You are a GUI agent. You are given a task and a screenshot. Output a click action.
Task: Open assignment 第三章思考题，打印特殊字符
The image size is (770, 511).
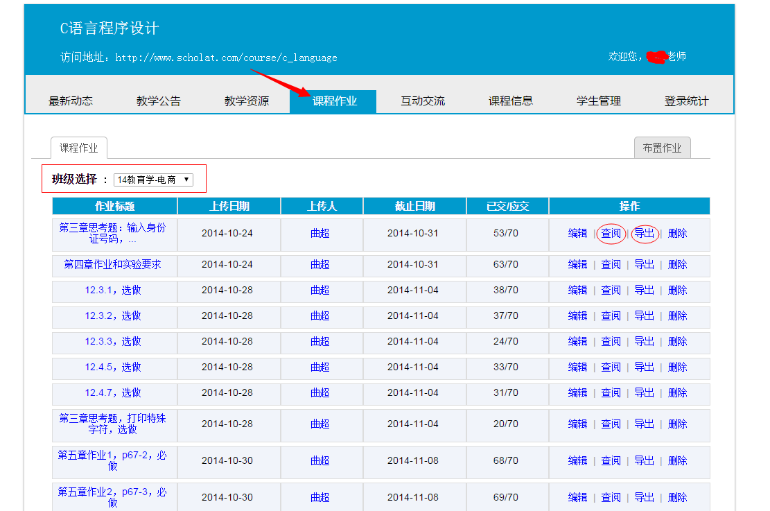113,424
